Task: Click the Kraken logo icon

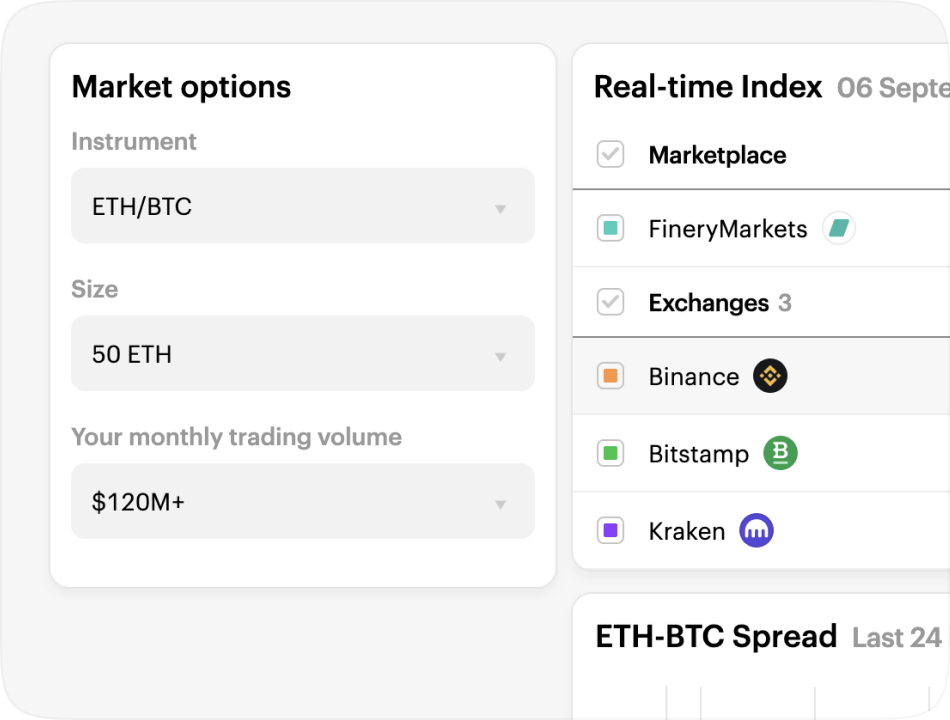Action: pos(757,531)
